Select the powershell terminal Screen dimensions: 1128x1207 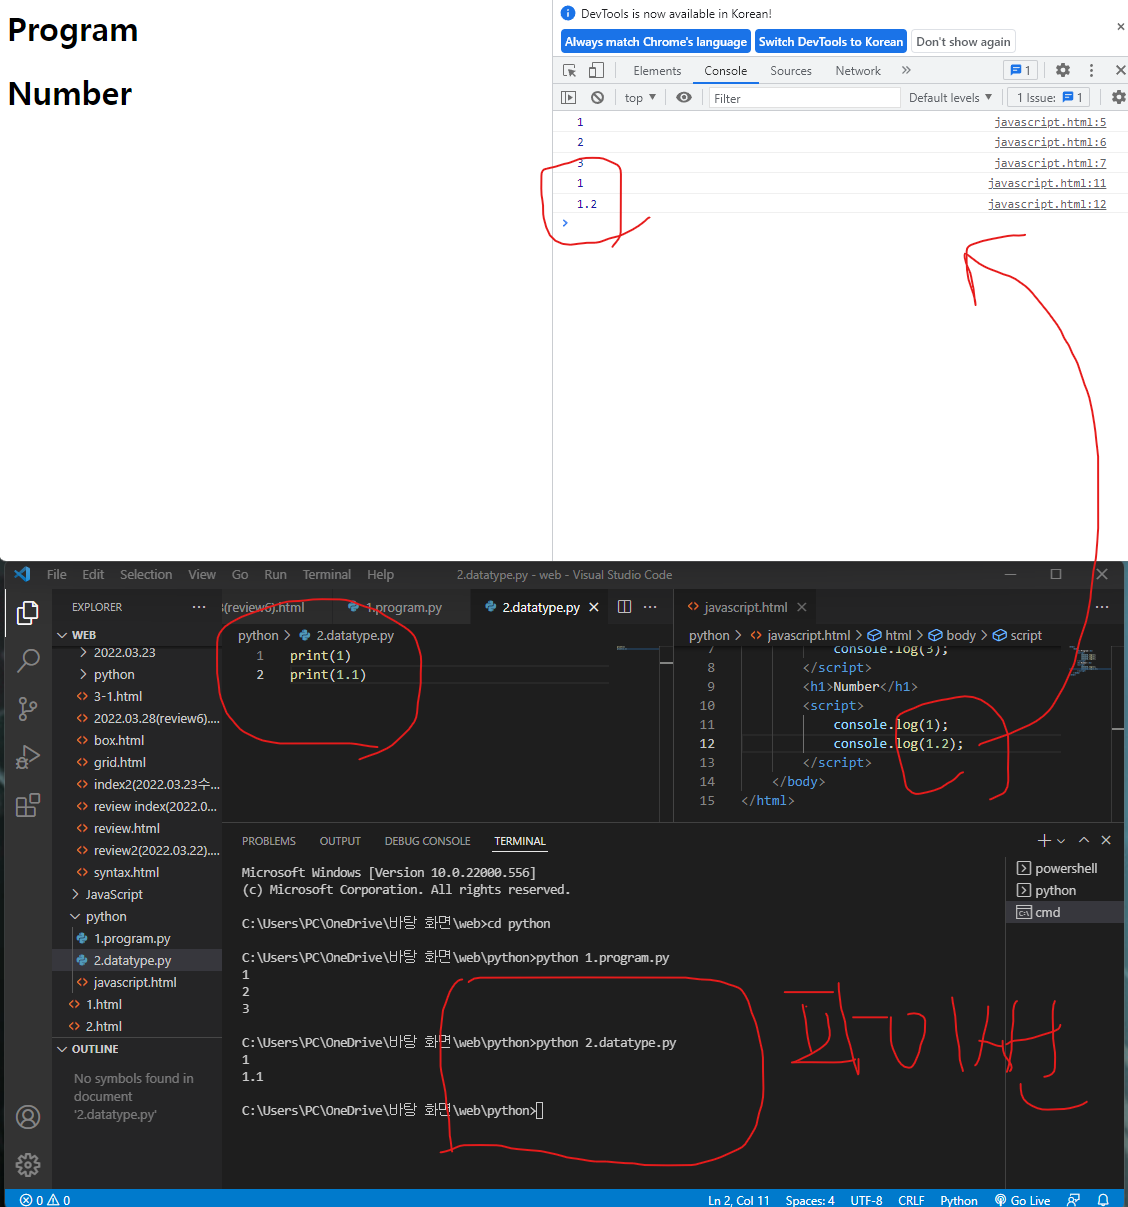pos(1064,868)
